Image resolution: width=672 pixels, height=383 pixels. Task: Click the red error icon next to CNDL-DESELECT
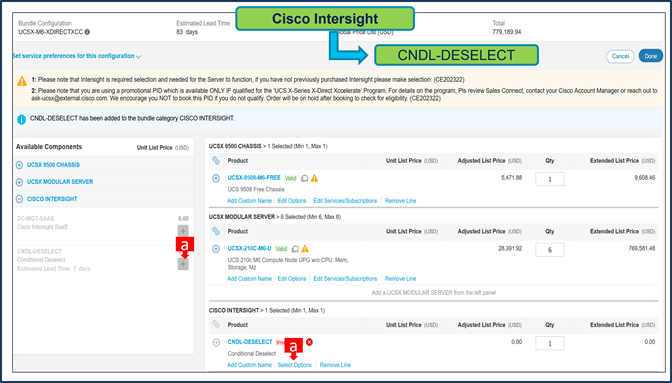point(309,342)
